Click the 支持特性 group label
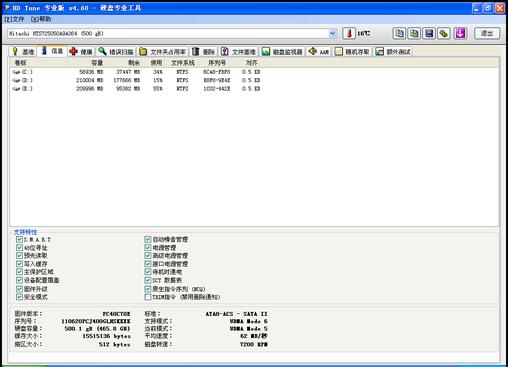Image resolution: width=508 pixels, height=367 pixels. (25, 232)
